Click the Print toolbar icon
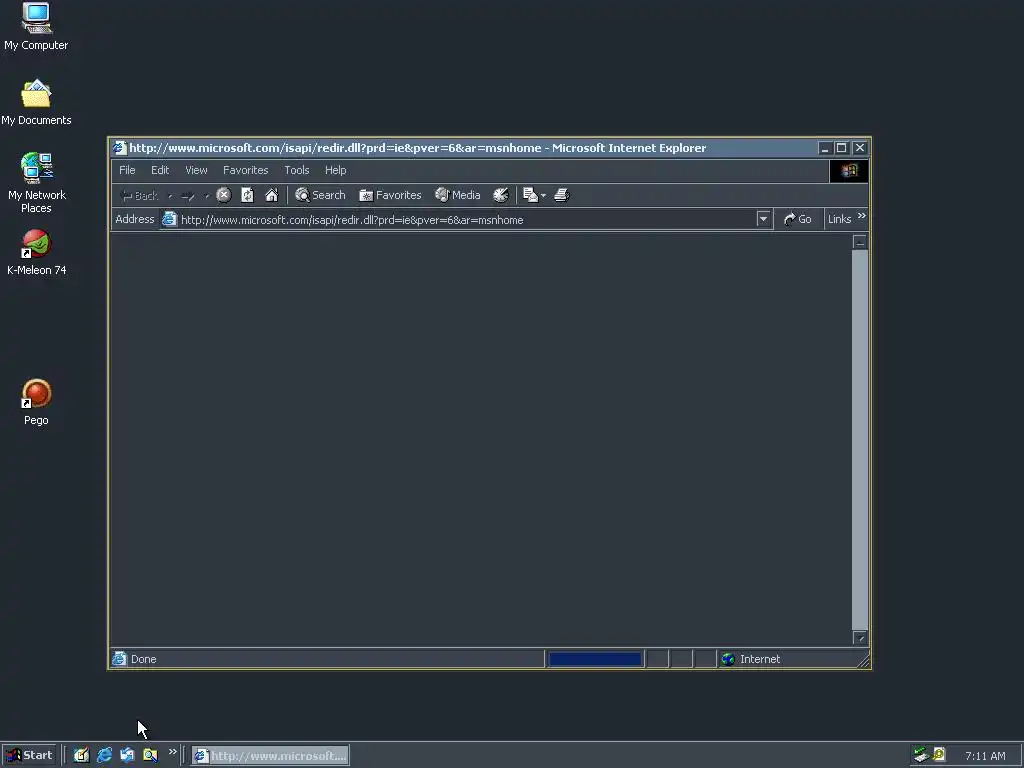 coord(562,195)
